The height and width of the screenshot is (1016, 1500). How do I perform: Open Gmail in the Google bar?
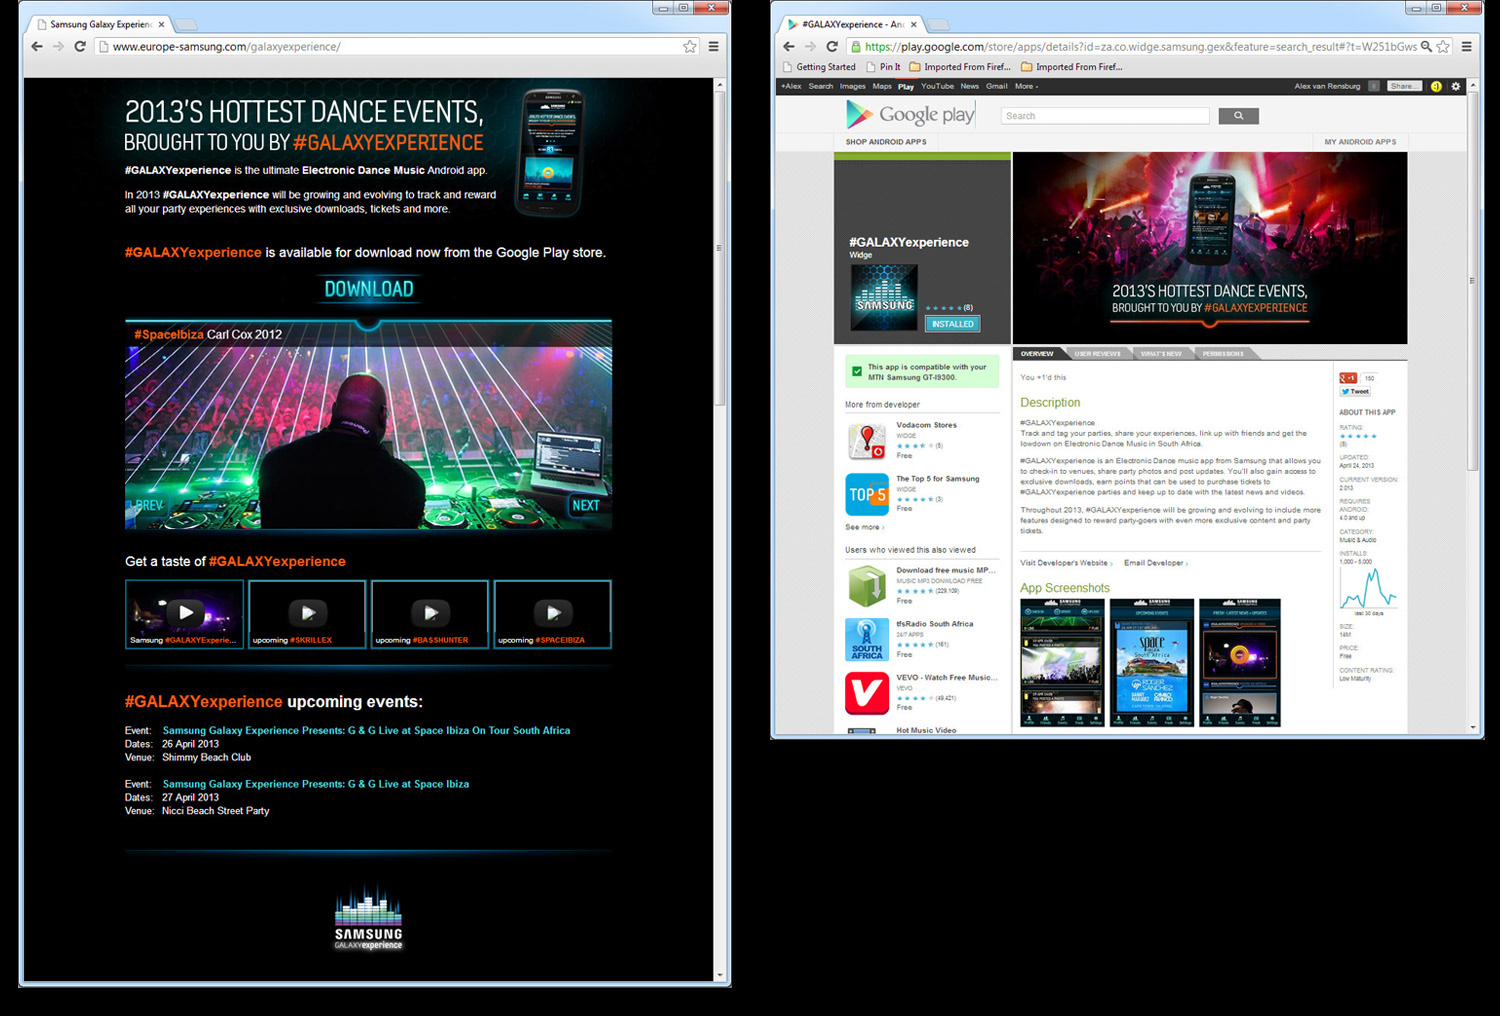point(997,86)
